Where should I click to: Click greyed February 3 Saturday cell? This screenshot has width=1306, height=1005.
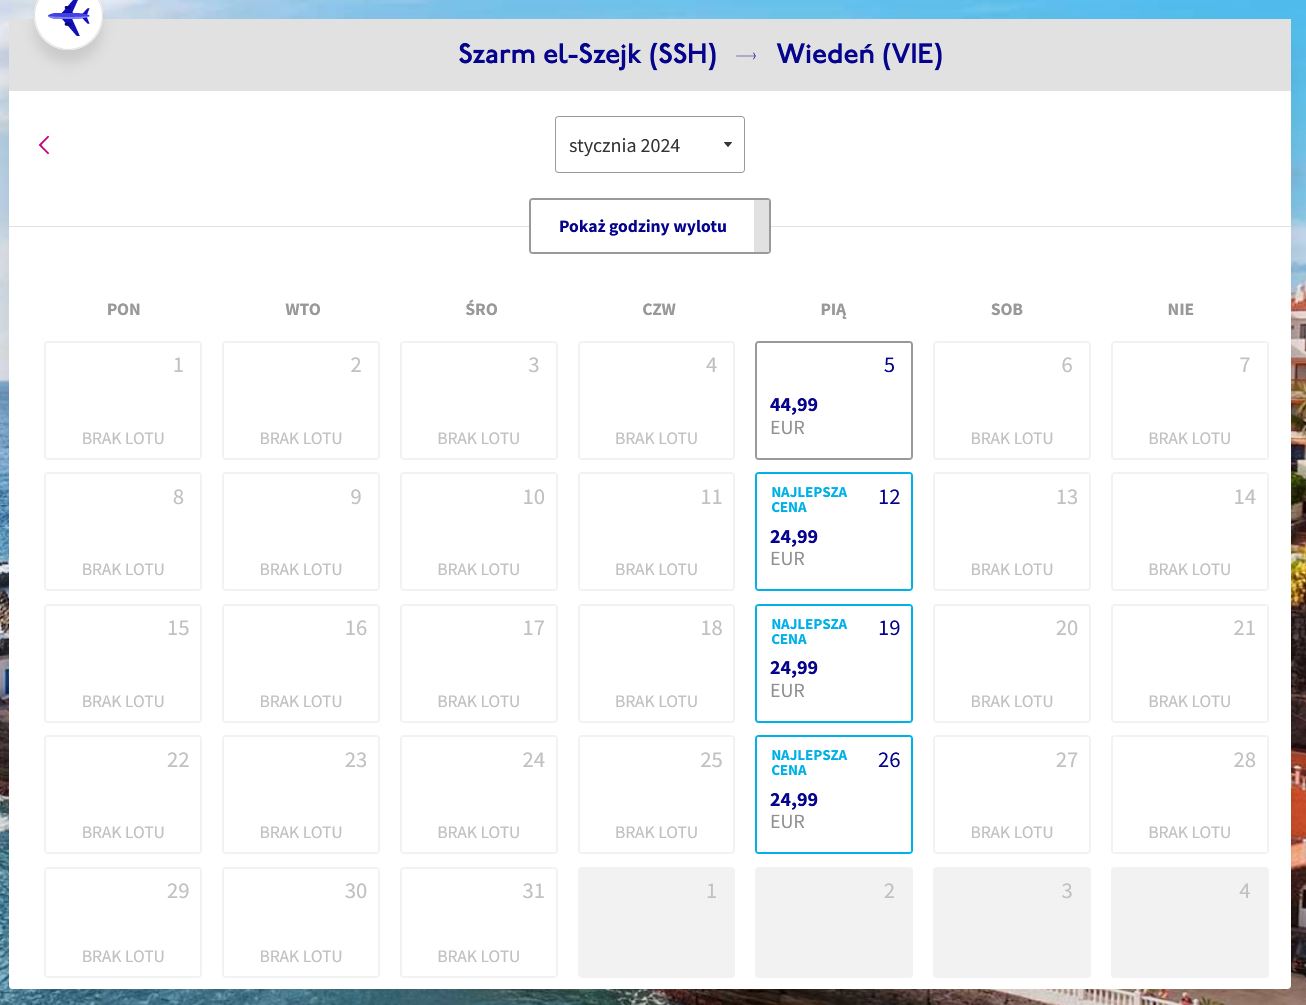pos(1012,922)
